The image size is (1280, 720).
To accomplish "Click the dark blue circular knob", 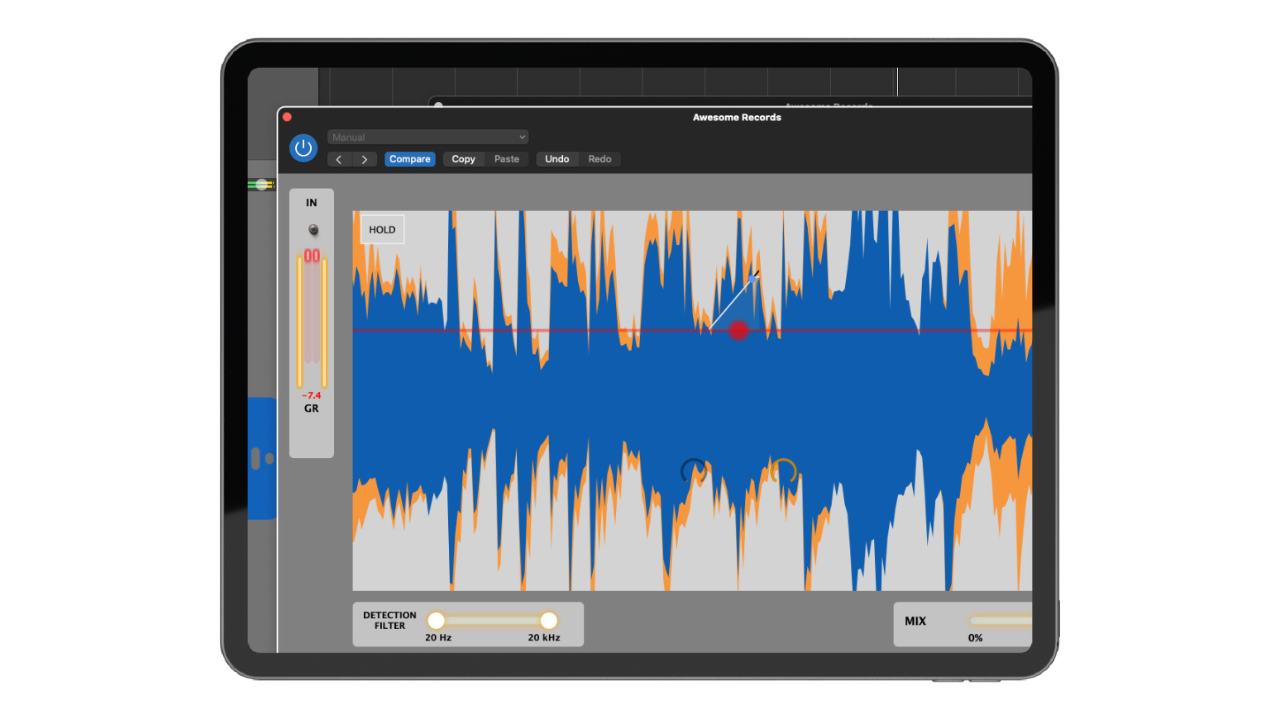I will point(694,471).
